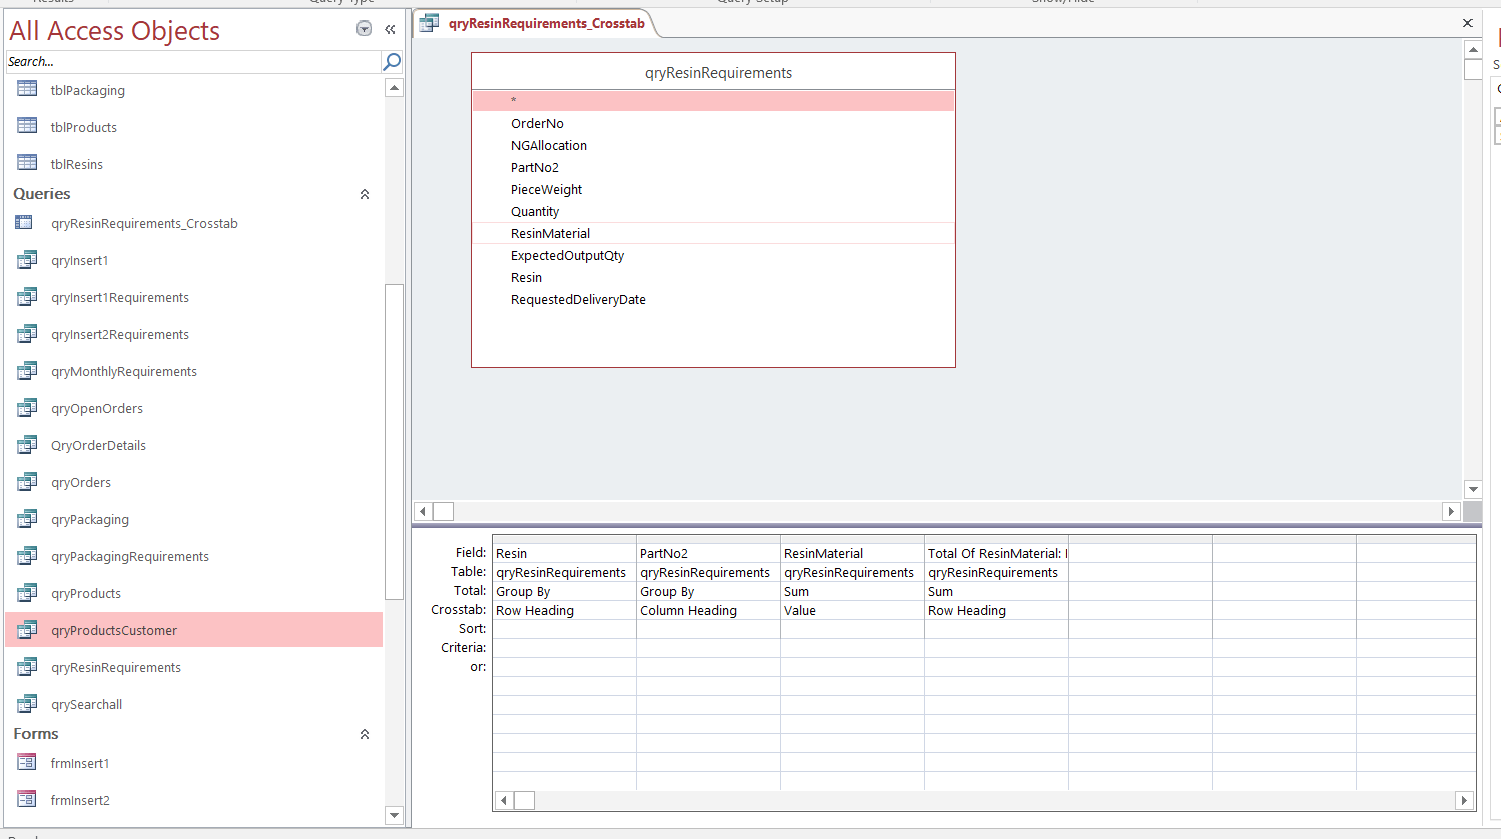
Task: Open the frmInsert2 form icon
Action: coord(29,800)
